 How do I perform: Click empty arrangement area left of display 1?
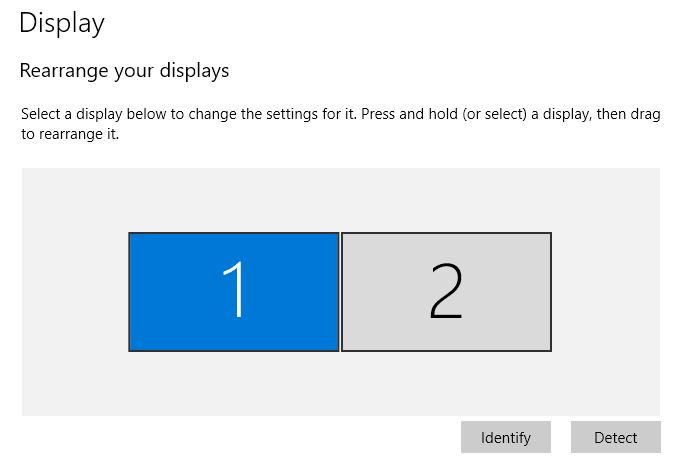[75, 292]
